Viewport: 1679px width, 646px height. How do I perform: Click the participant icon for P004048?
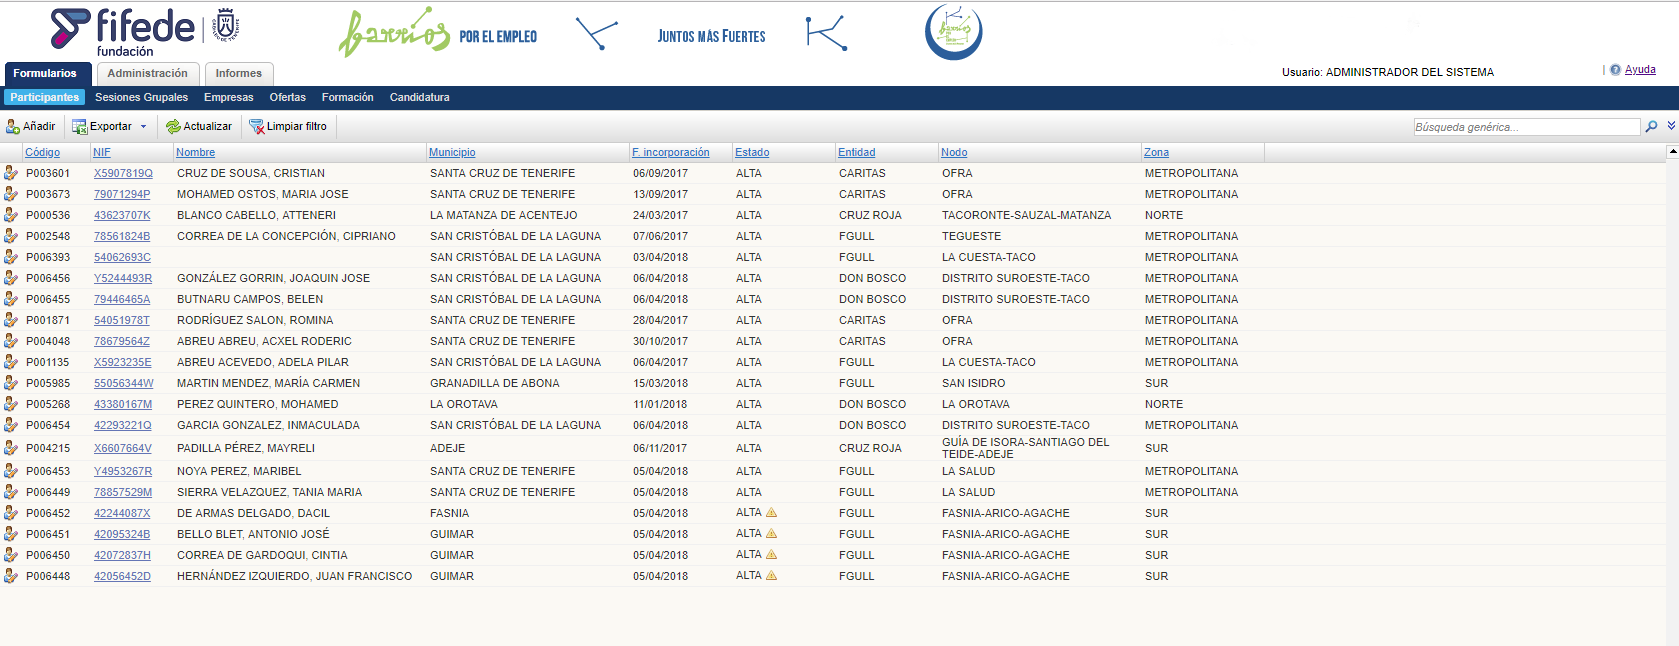pyautogui.click(x=11, y=341)
